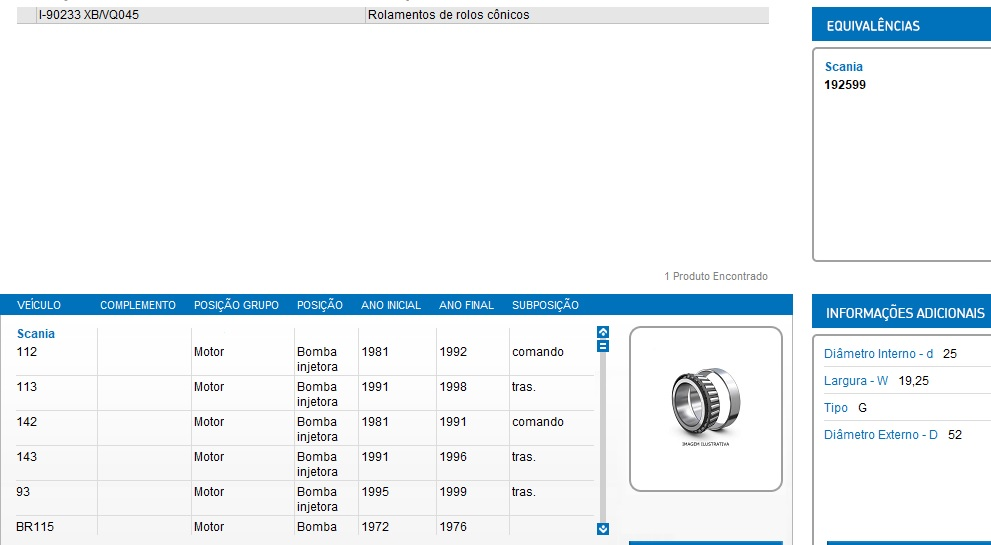Click the Diâmetro Externo - D label
991x545 pixels.
tap(880, 435)
